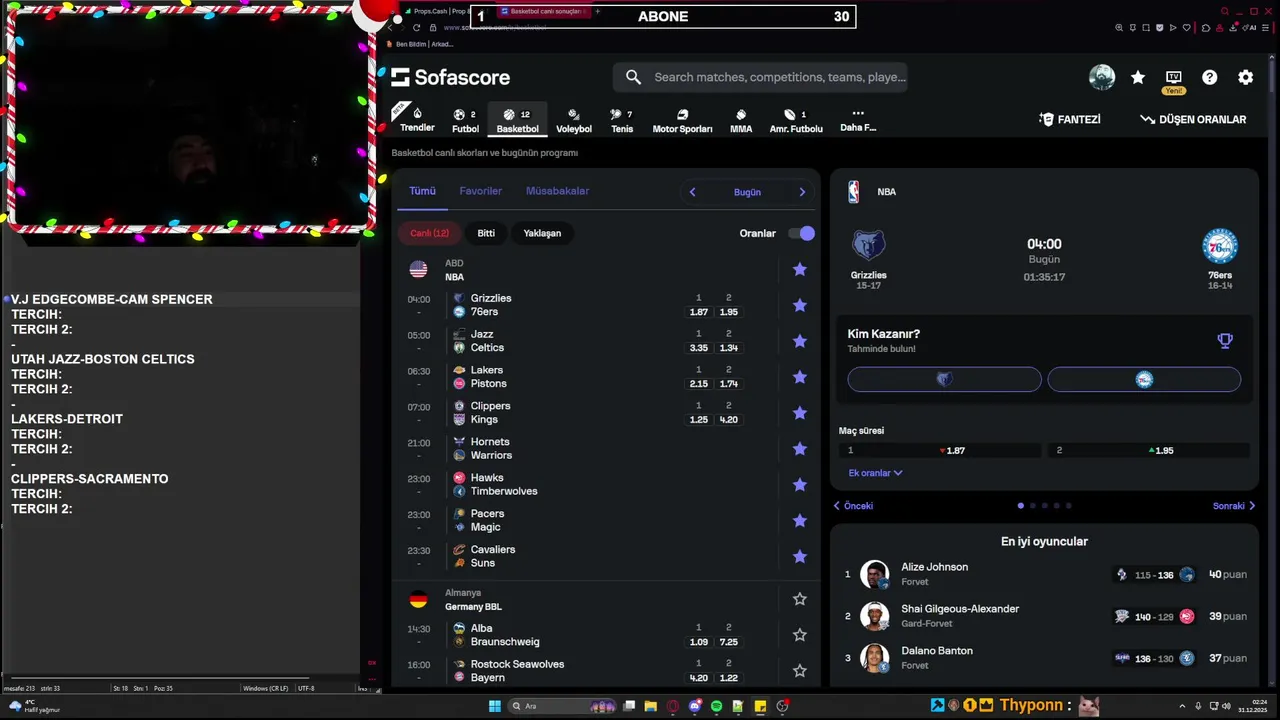Screen dimensions: 1280x720
Task: Unfavorite the Grizzlies vs 76ers match
Action: [x=800, y=305]
